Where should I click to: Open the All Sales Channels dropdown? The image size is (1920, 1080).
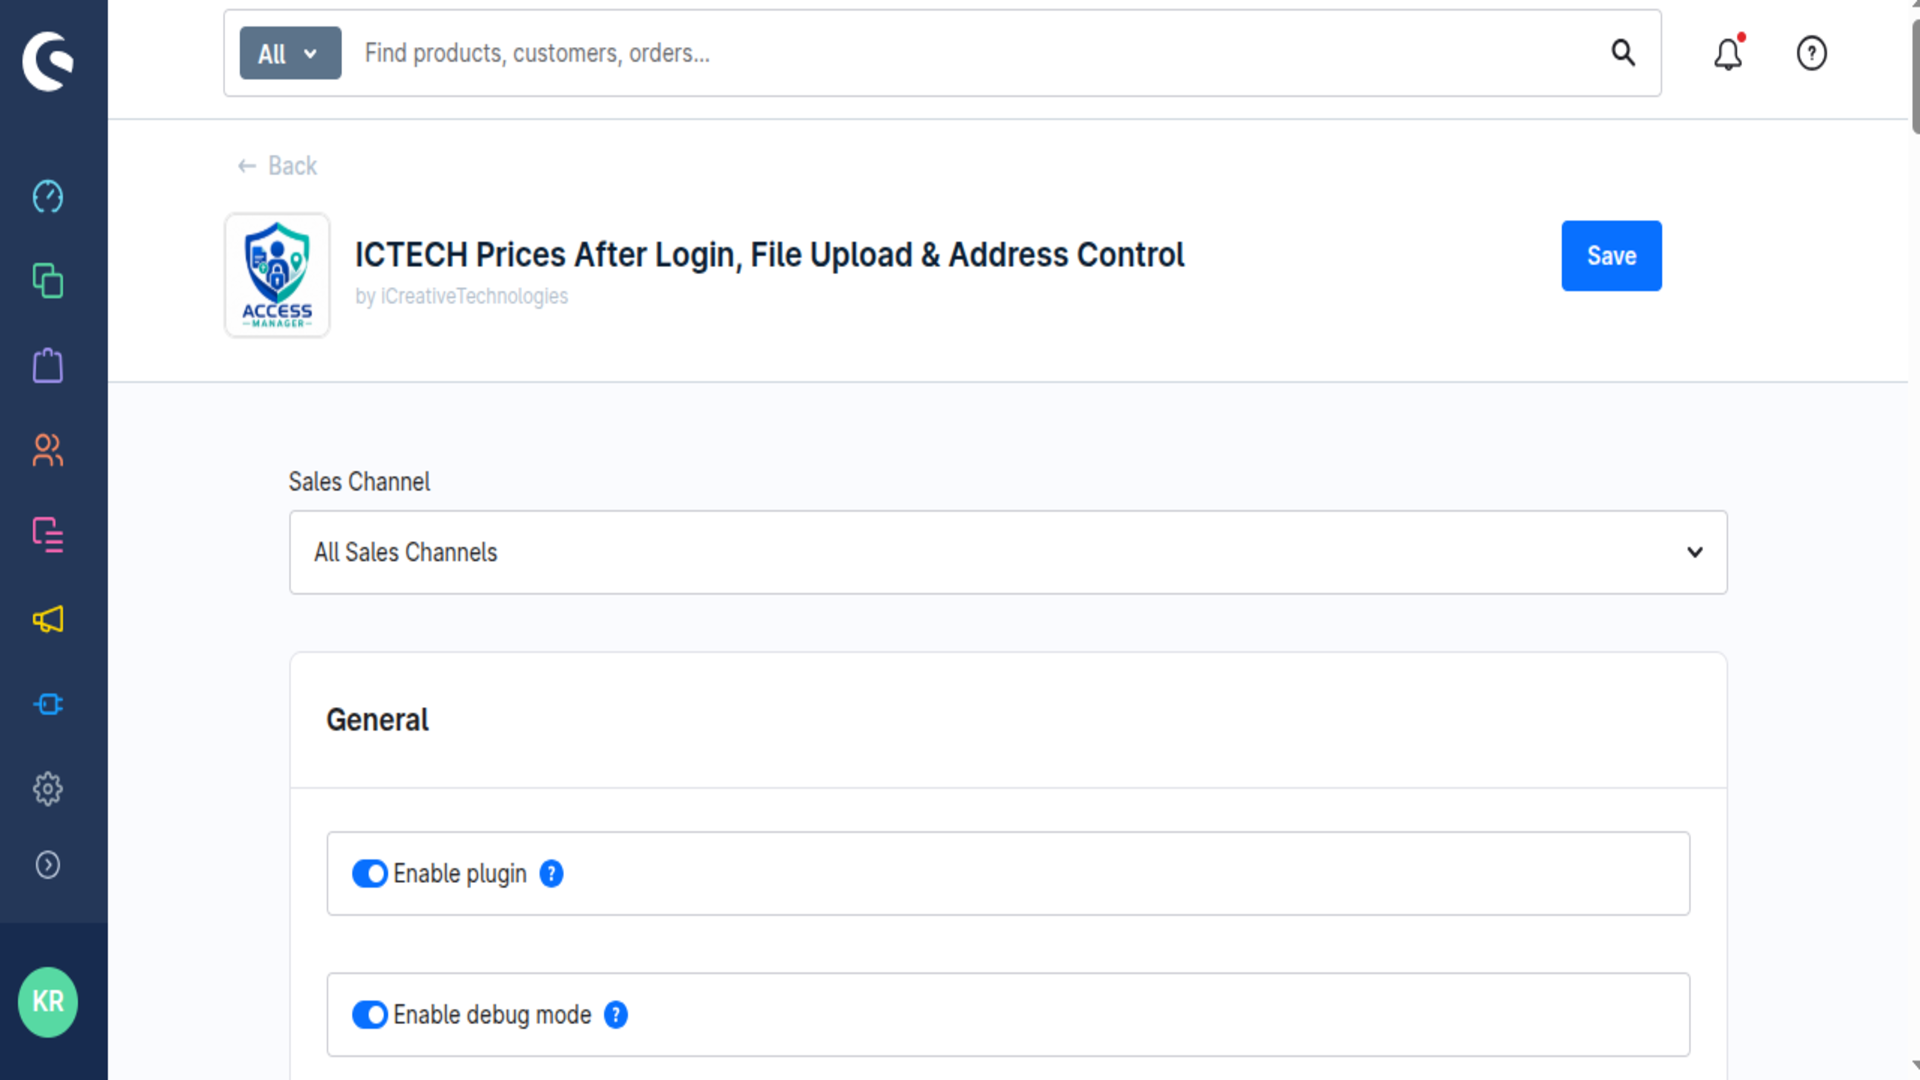pyautogui.click(x=1008, y=552)
